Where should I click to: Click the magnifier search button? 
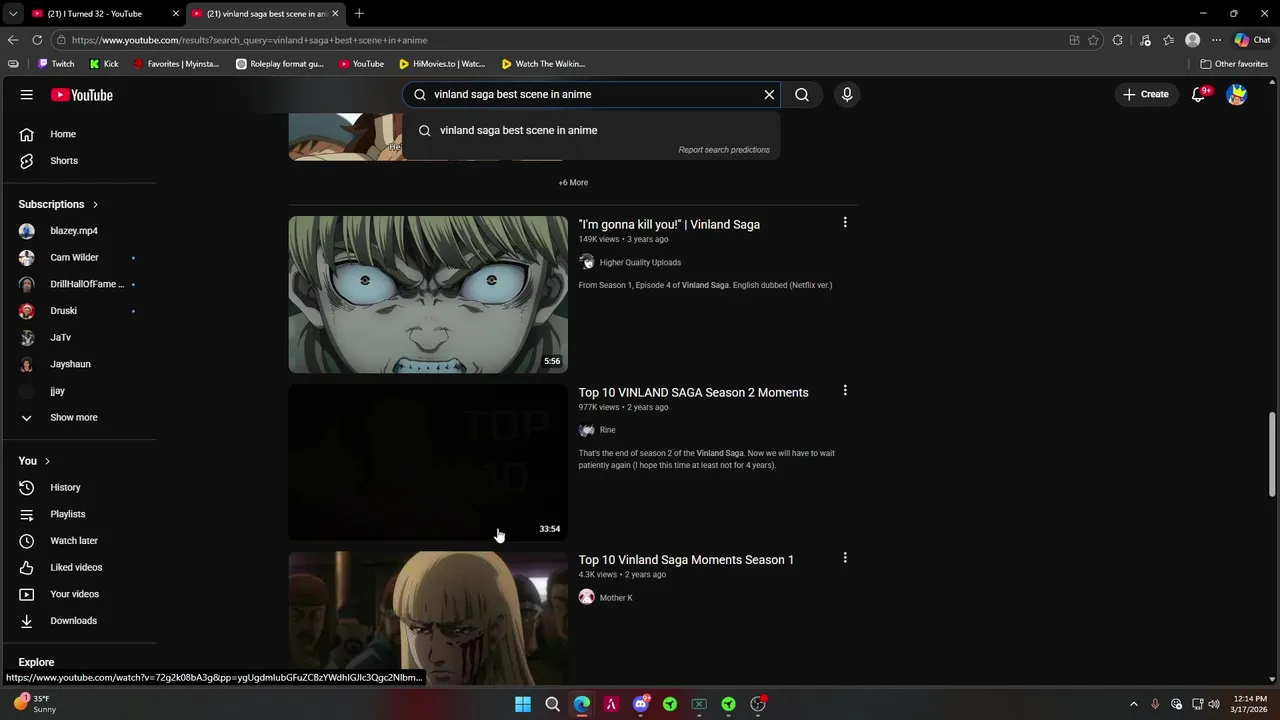tap(802, 94)
